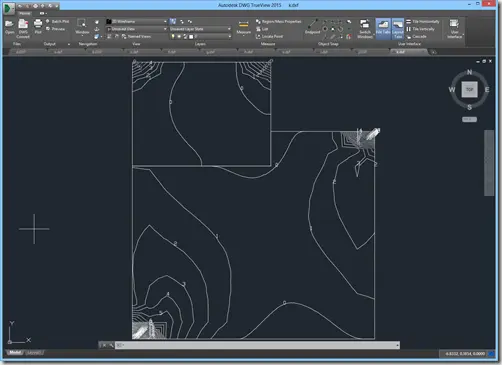Toggle the Layout Tabs button
Viewport: 502px width, 365px height.
(398, 28)
